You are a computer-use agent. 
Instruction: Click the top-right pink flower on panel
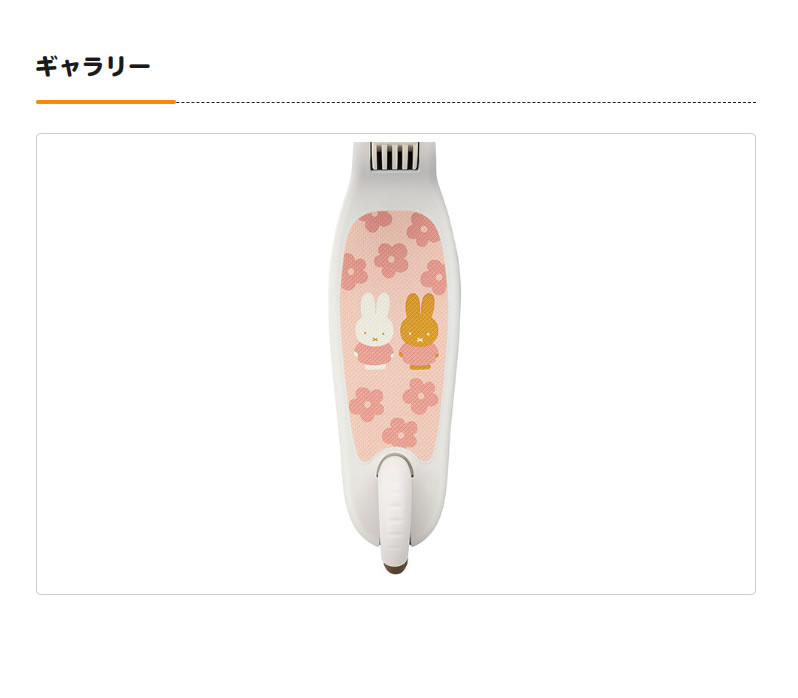422,229
